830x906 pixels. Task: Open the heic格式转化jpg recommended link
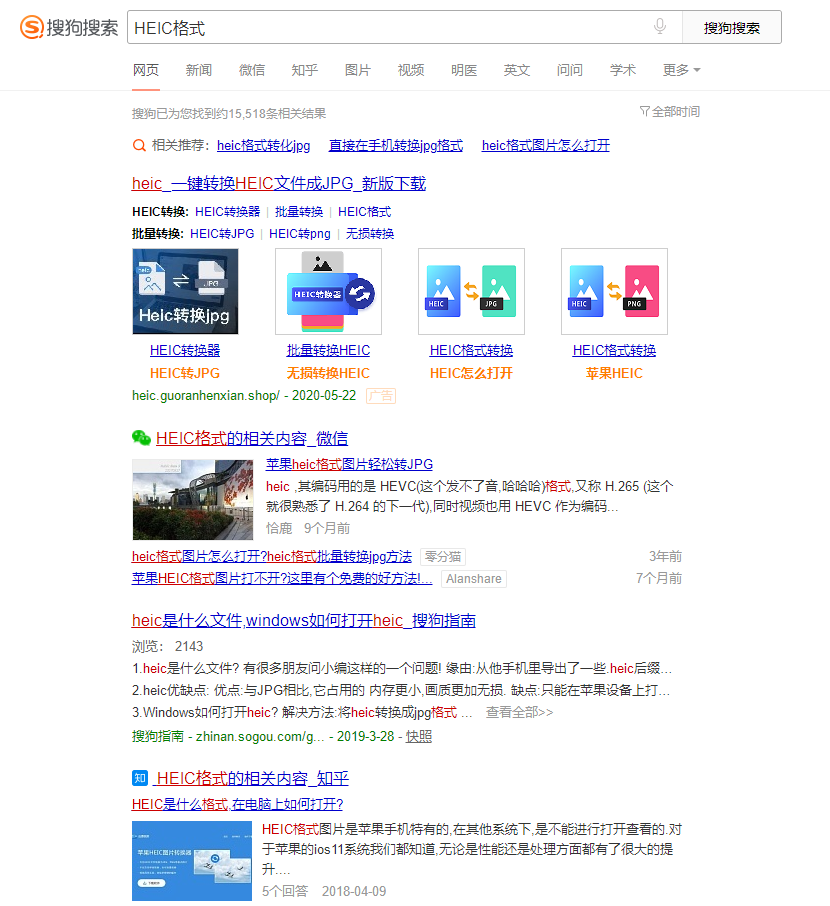point(263,145)
